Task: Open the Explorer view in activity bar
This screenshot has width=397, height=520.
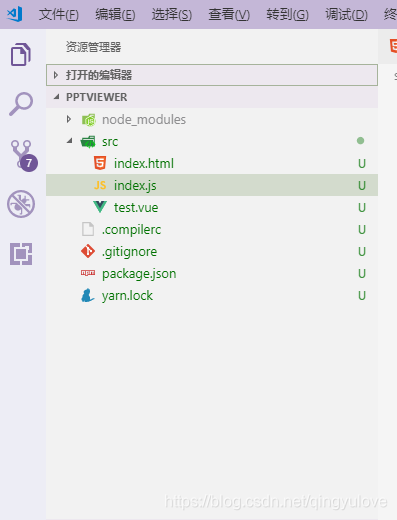Action: (21, 54)
